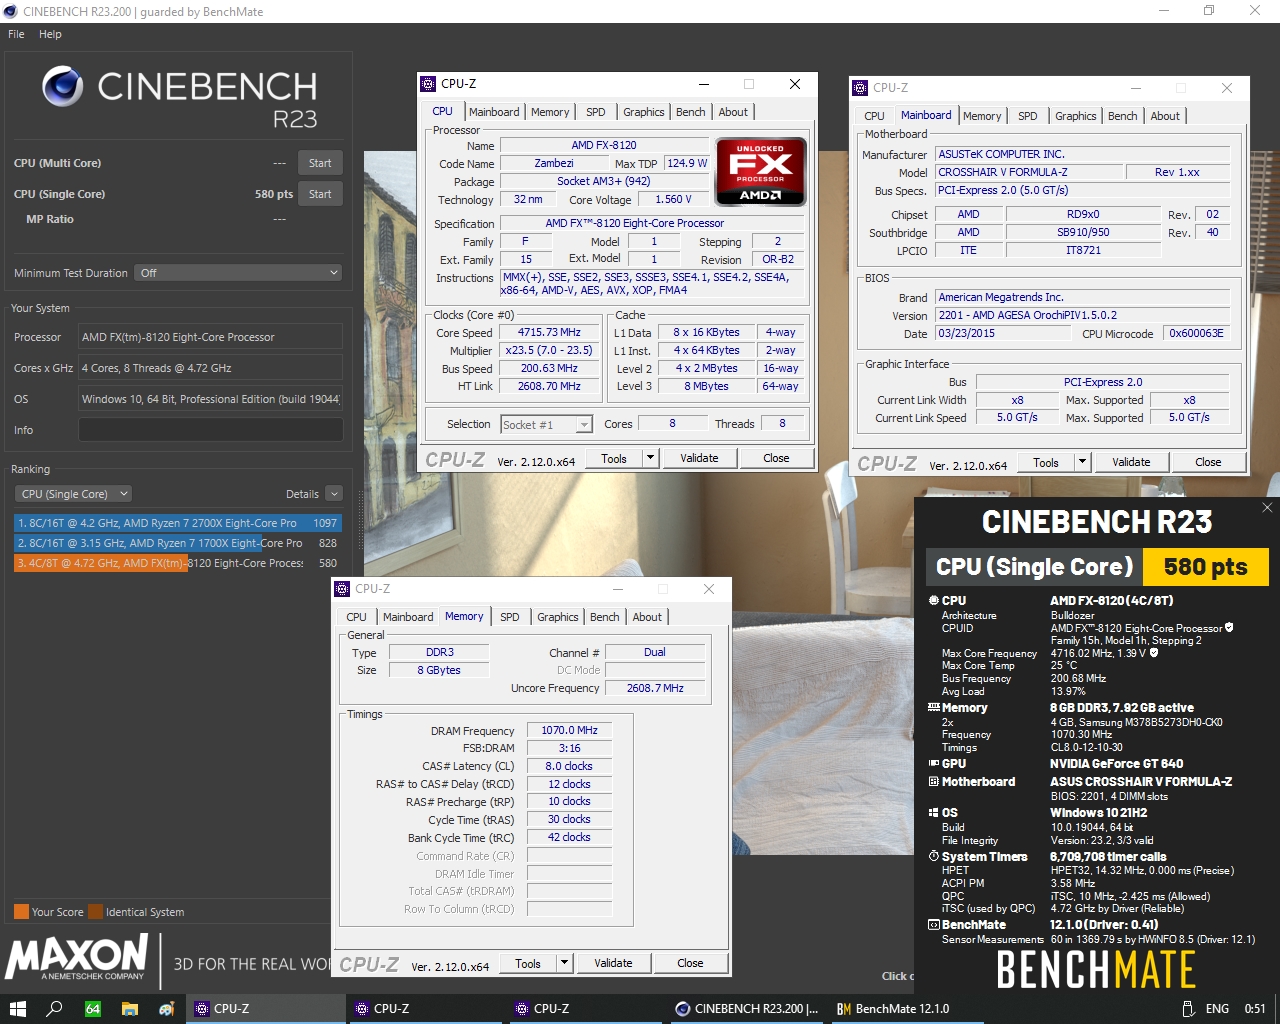Select ranking entry Ryzen 7 2700X

point(177,523)
